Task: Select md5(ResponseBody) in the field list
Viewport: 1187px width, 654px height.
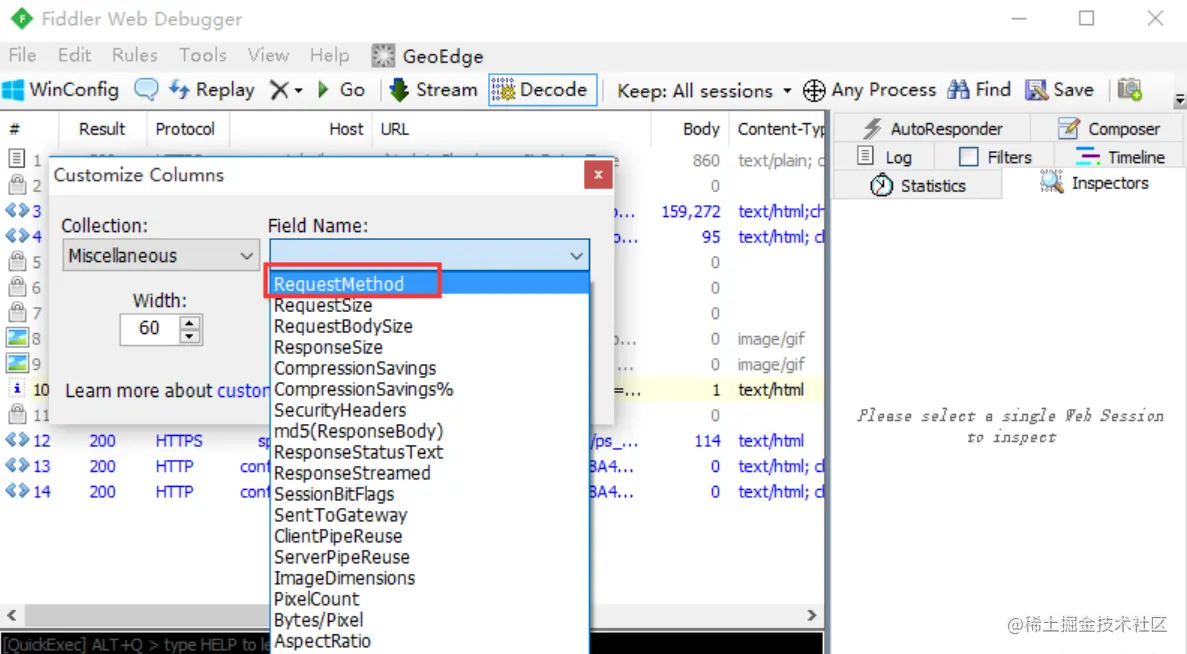Action: (x=429, y=431)
